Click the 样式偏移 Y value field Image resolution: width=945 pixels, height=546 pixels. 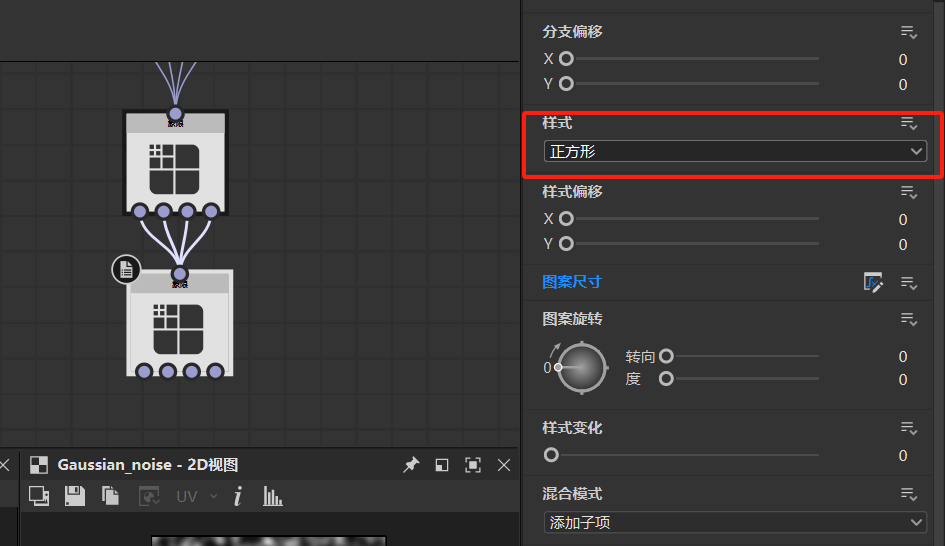pos(902,244)
